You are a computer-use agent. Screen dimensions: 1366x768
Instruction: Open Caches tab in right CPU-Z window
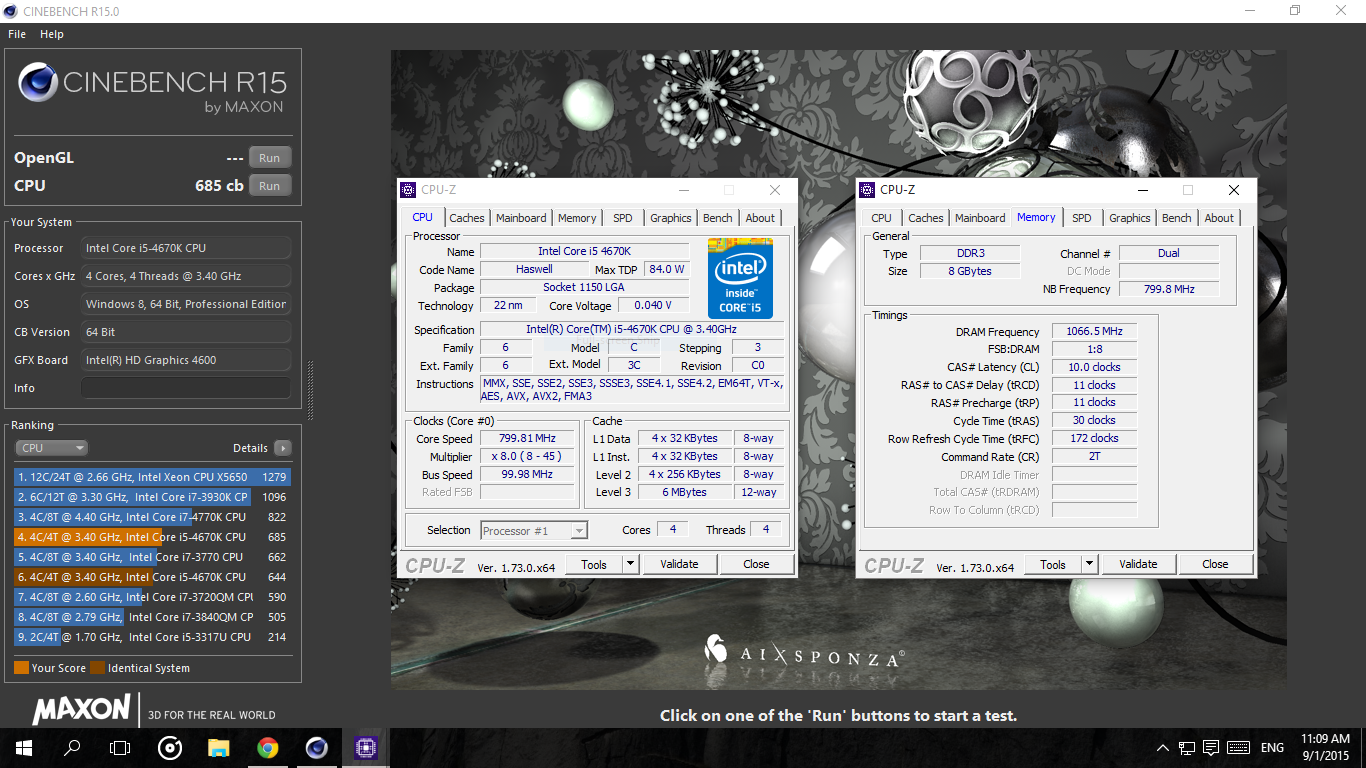click(x=926, y=218)
